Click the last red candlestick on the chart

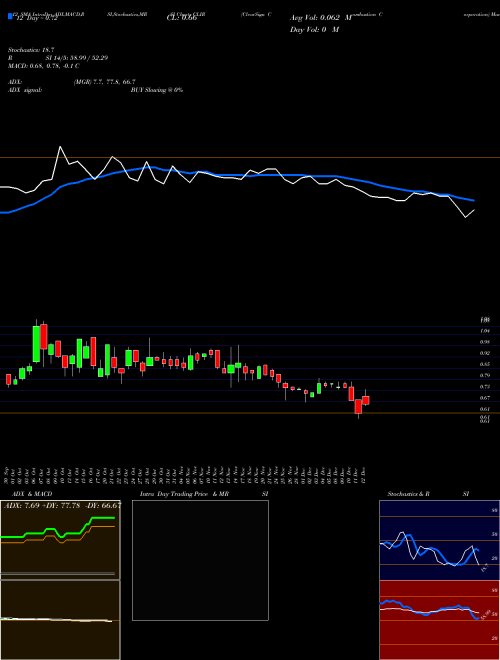pyautogui.click(x=365, y=400)
